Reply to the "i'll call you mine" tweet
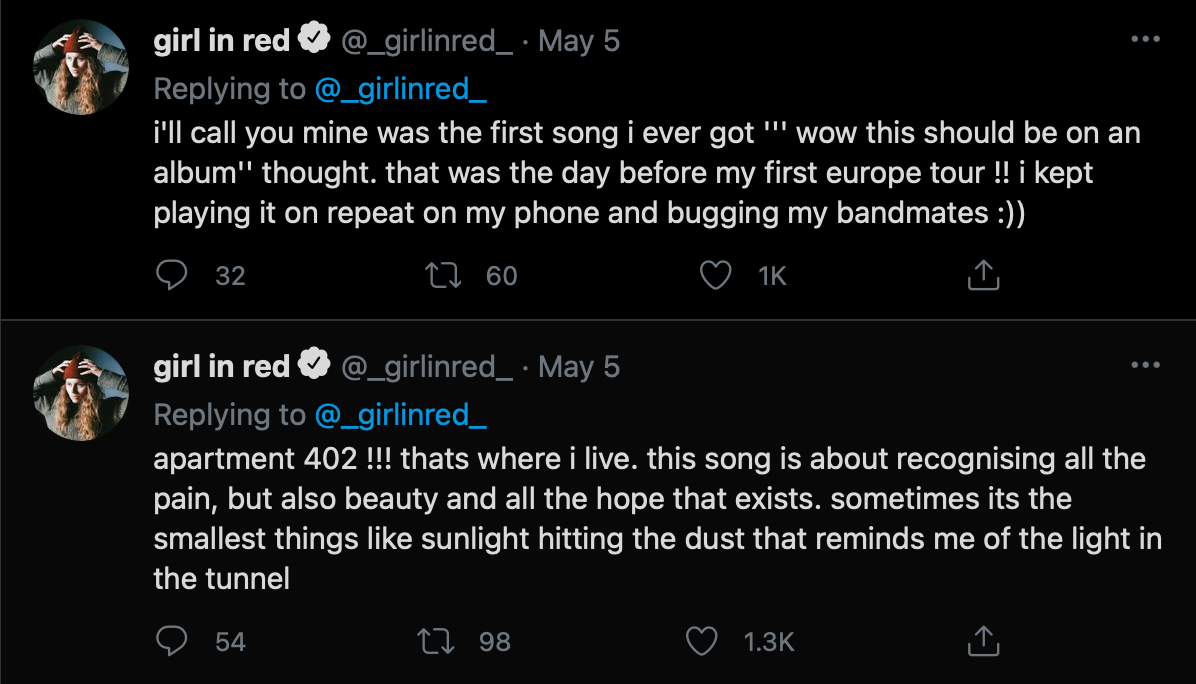 click(x=172, y=275)
